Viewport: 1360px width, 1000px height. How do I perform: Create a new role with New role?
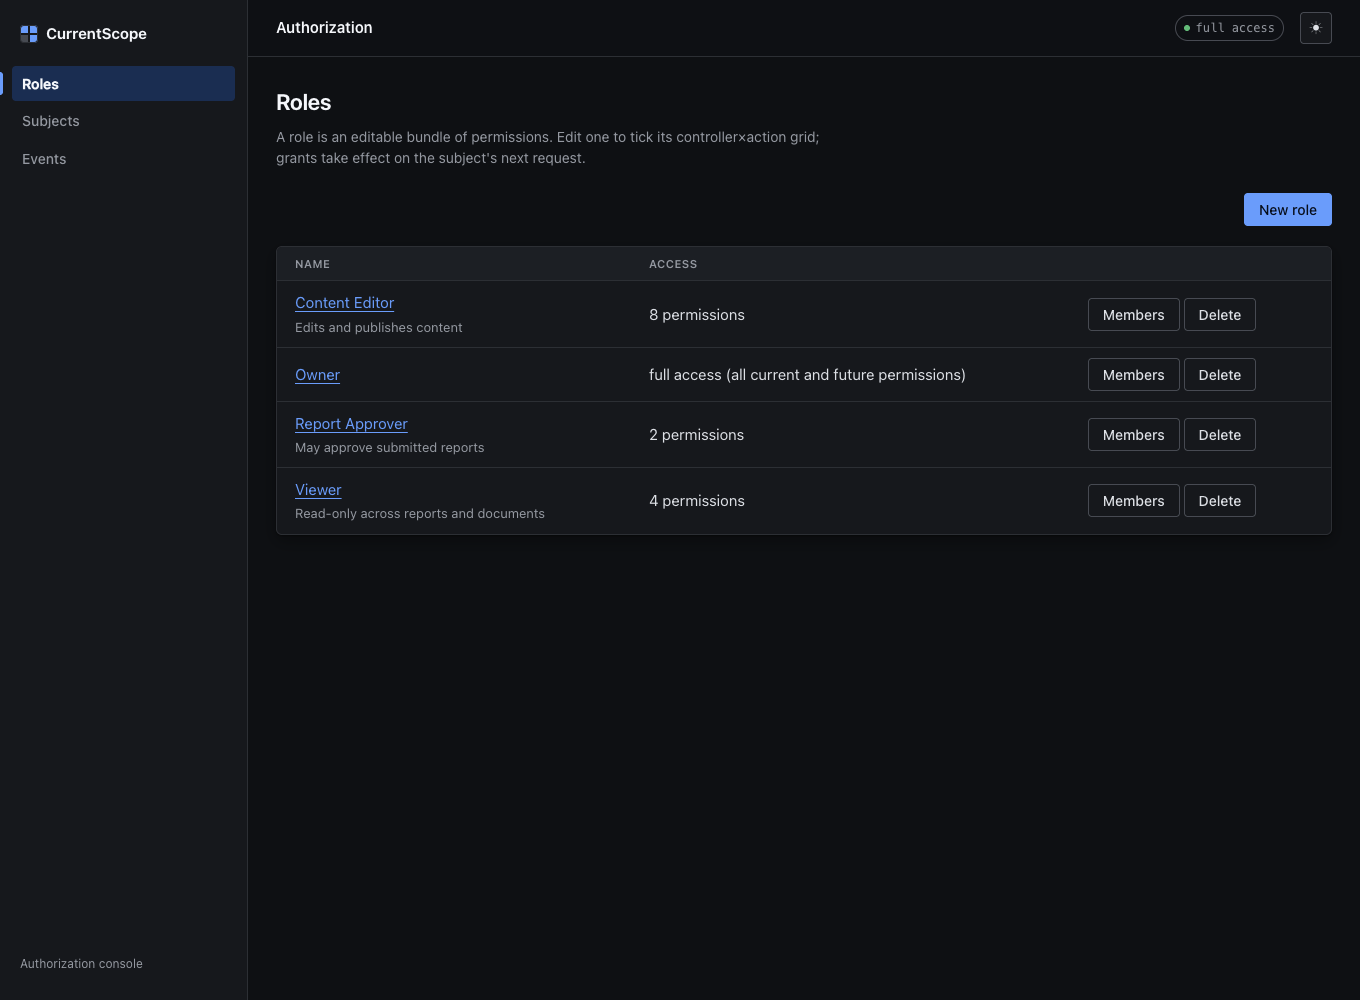pos(1288,210)
